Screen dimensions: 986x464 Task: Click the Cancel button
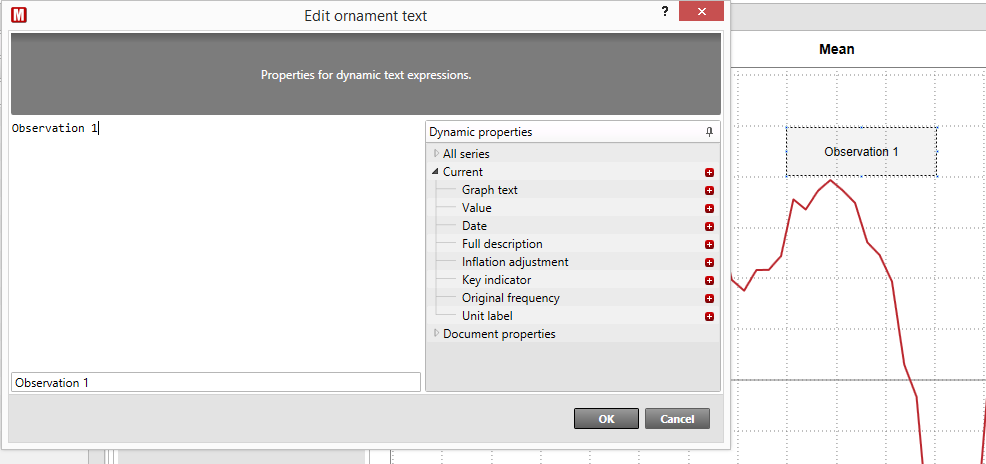coord(677,419)
